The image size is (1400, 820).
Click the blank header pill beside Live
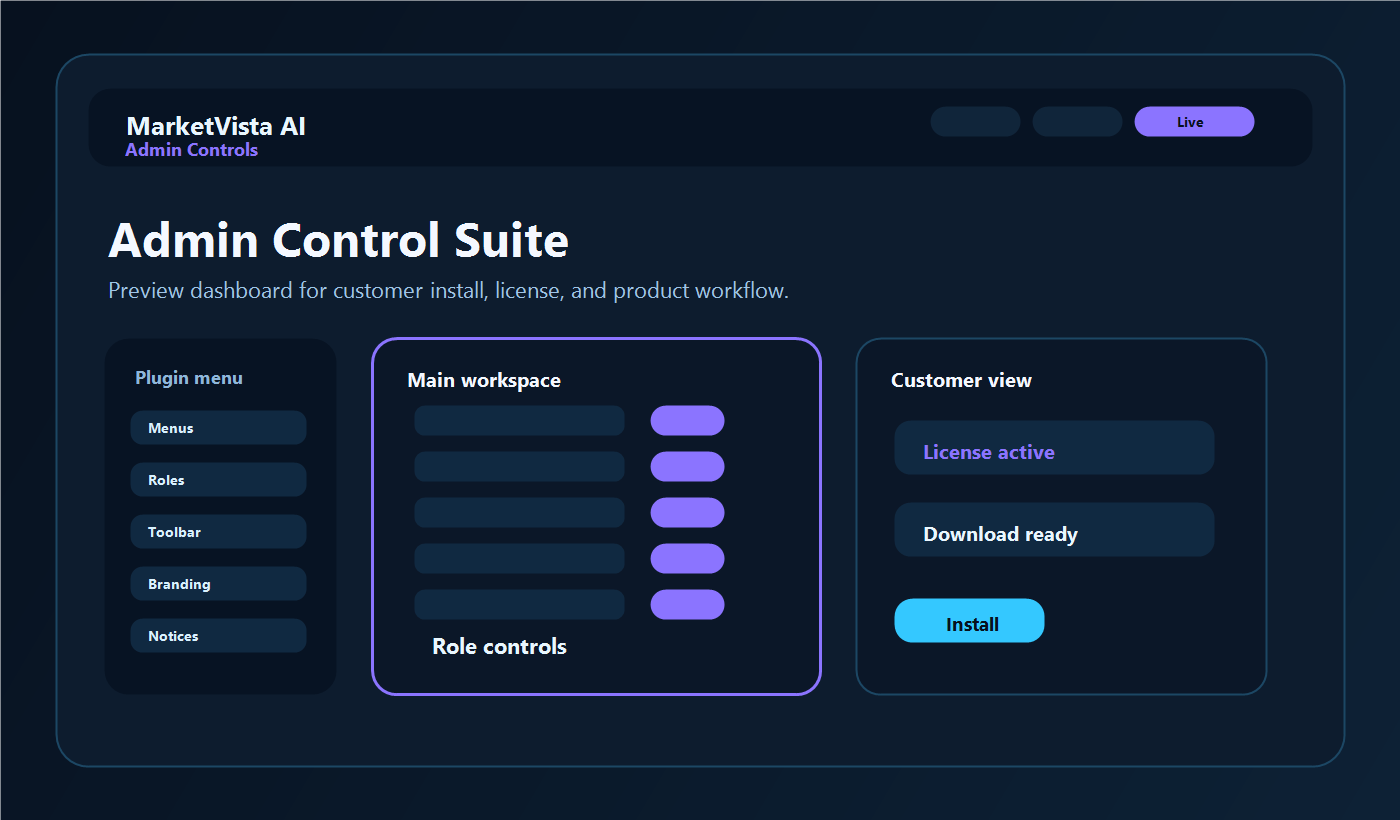[1077, 122]
